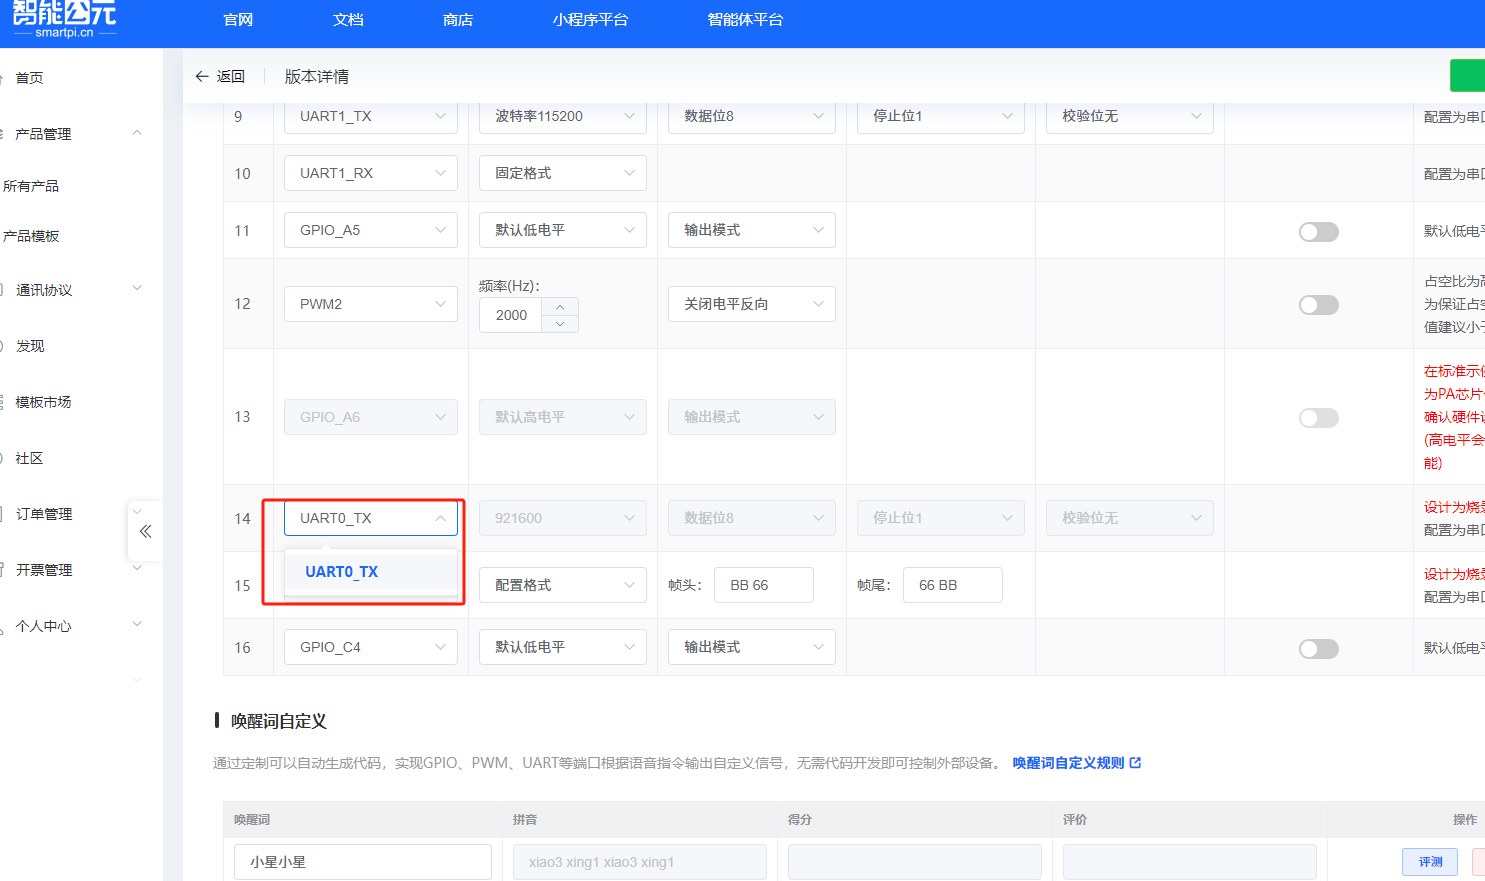Viewport: 1485px width, 881px height.
Task: Switch to the 文档 menu item
Action: pyautogui.click(x=347, y=18)
